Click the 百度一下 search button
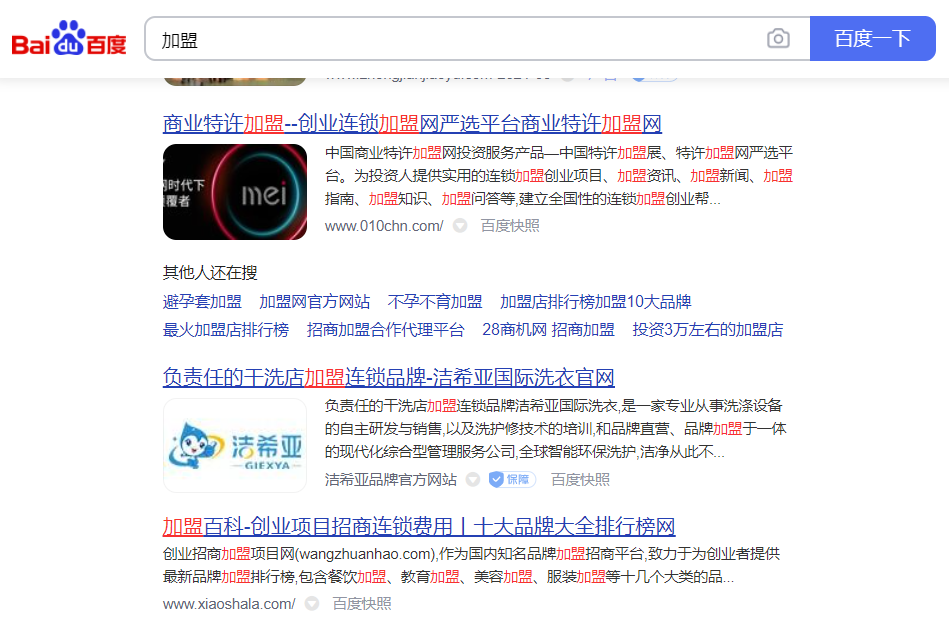 click(872, 39)
